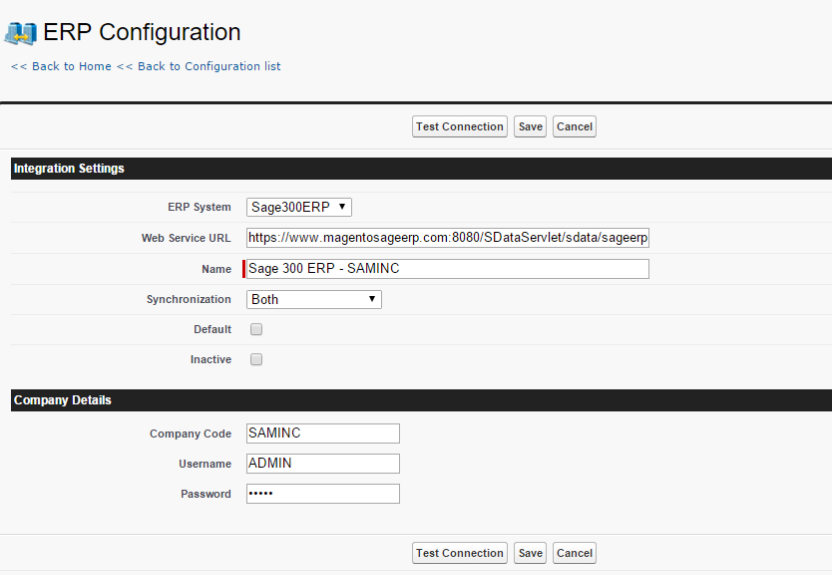Click bottom Test Connection button
834x575 pixels.
pos(460,553)
